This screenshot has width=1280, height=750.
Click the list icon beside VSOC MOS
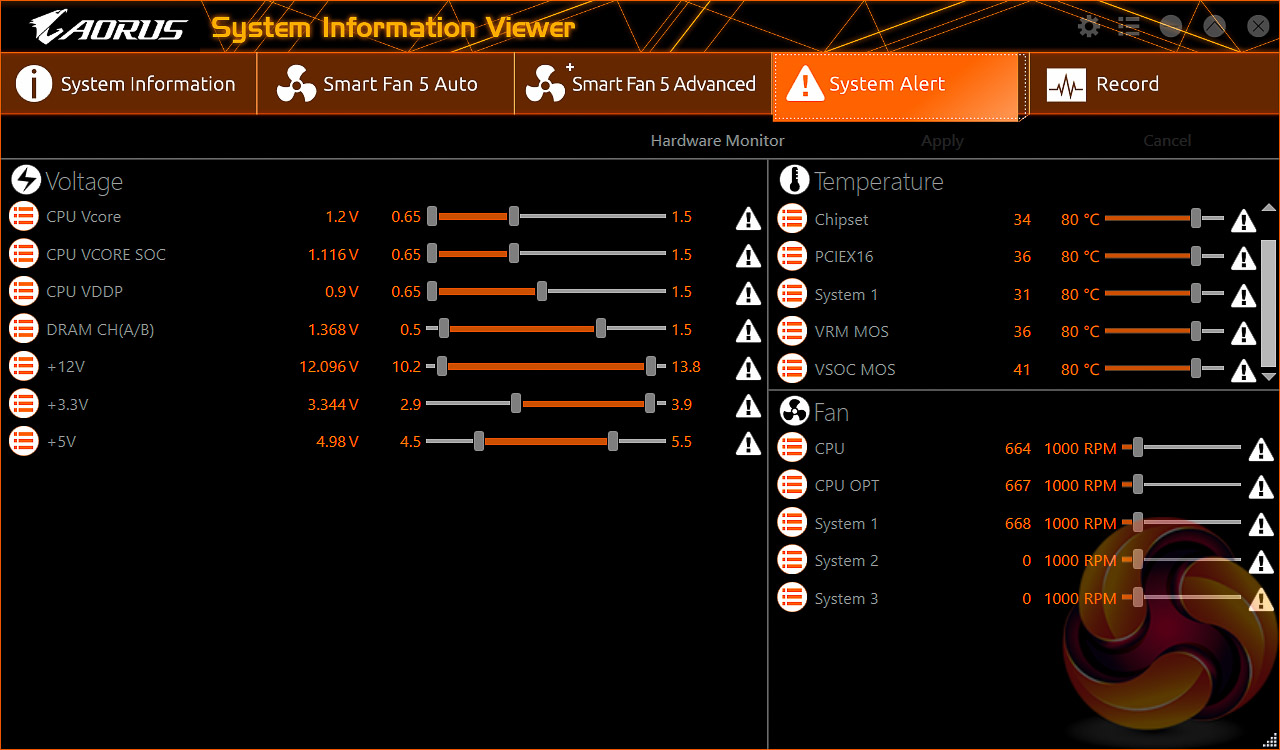pos(792,370)
